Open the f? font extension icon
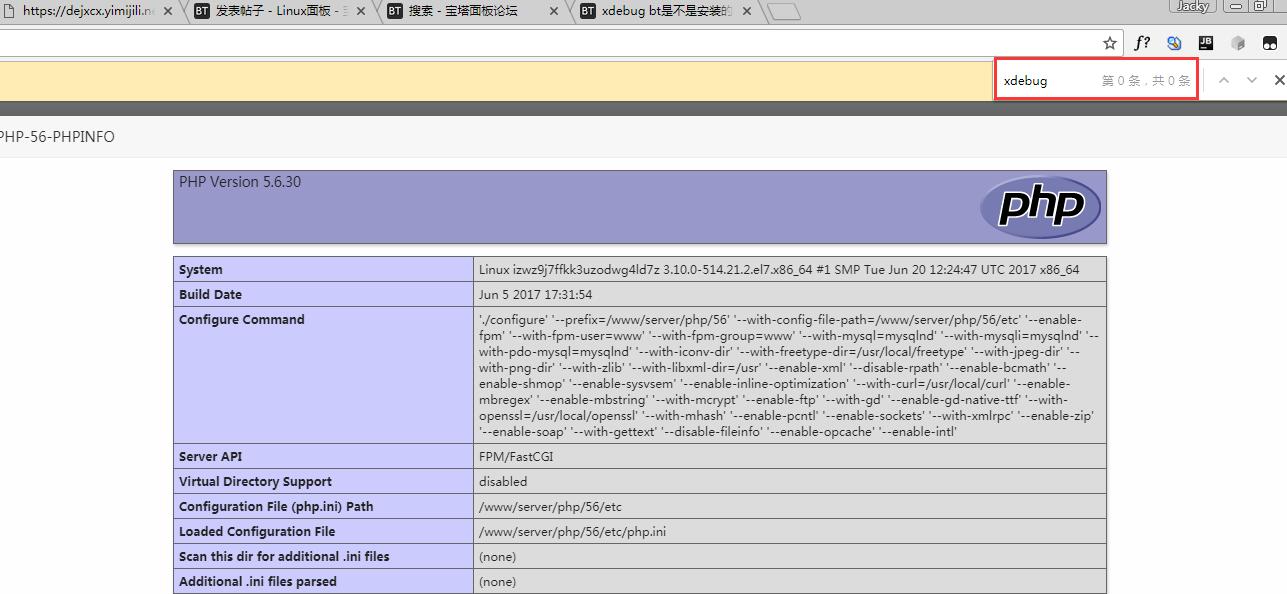1287x594 pixels. pos(1142,43)
